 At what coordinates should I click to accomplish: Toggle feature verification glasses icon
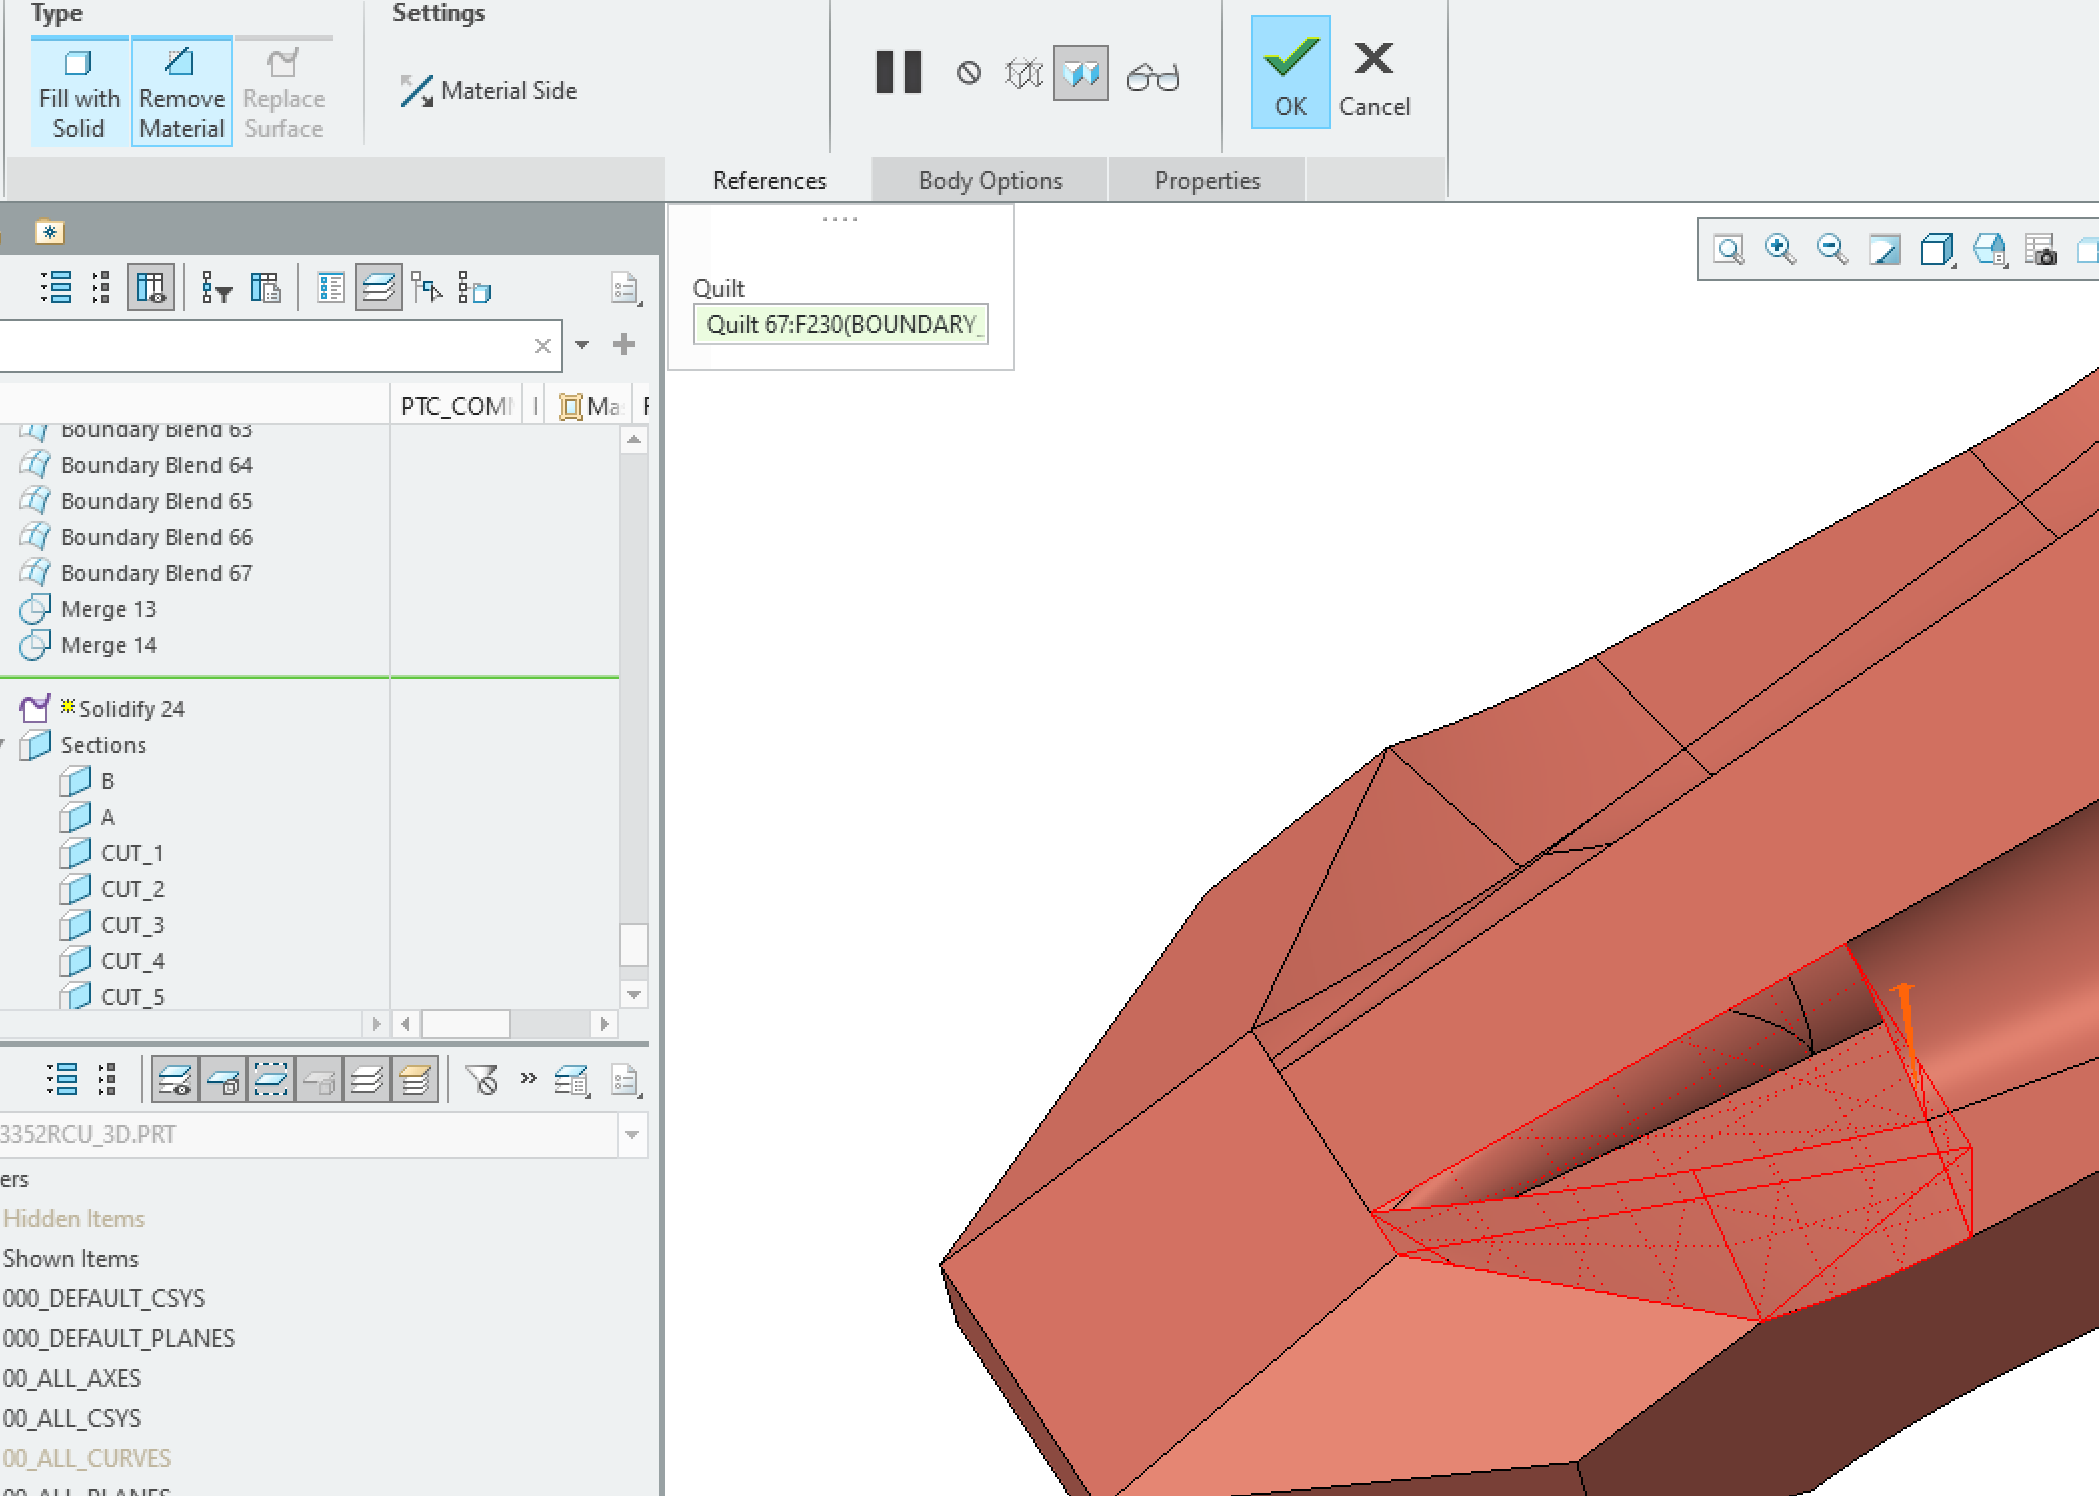coord(1155,72)
